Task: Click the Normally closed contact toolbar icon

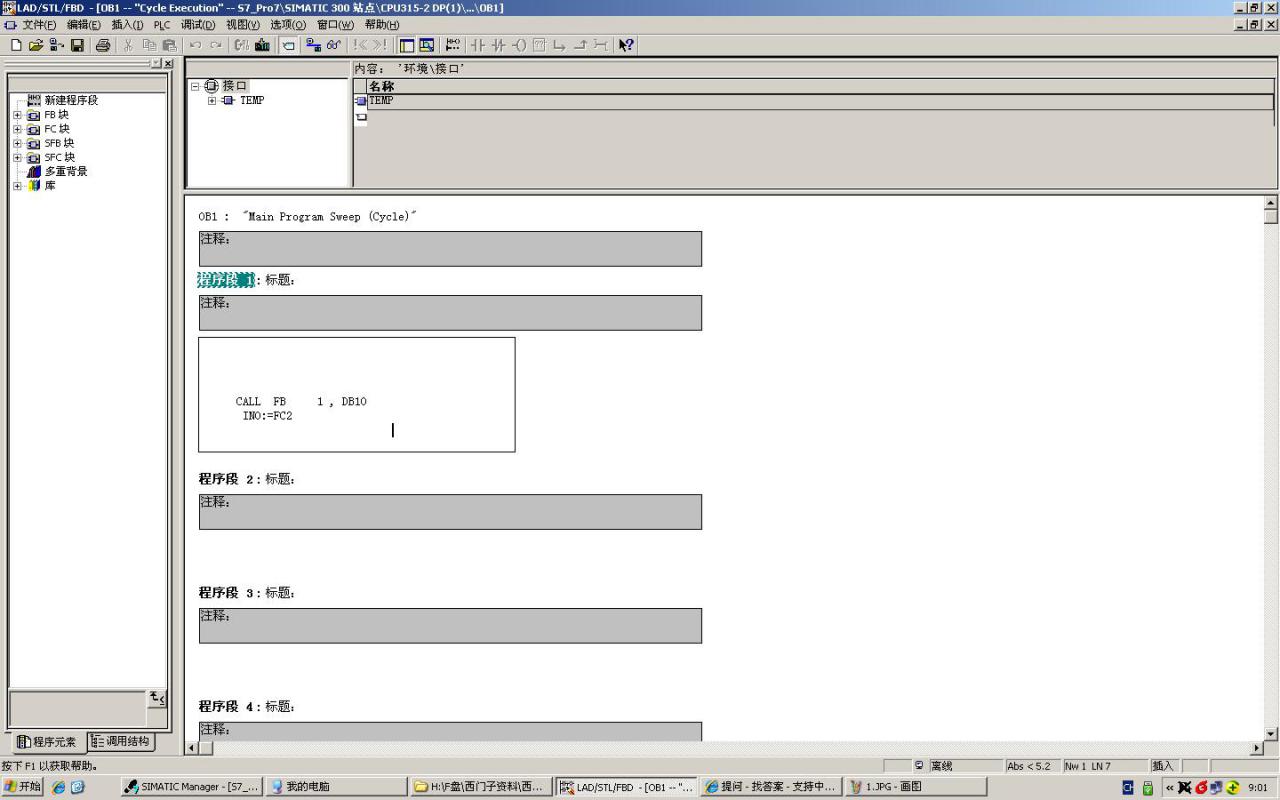Action: pyautogui.click(x=498, y=45)
